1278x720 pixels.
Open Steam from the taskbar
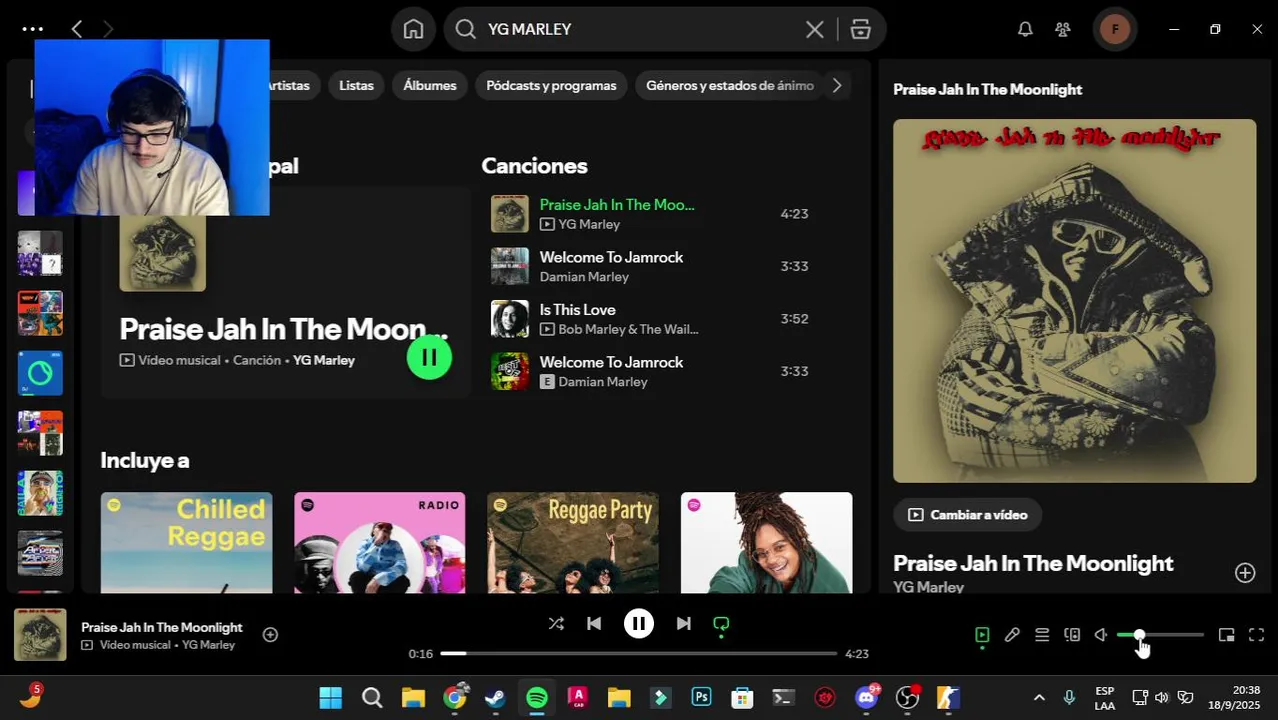pos(496,697)
